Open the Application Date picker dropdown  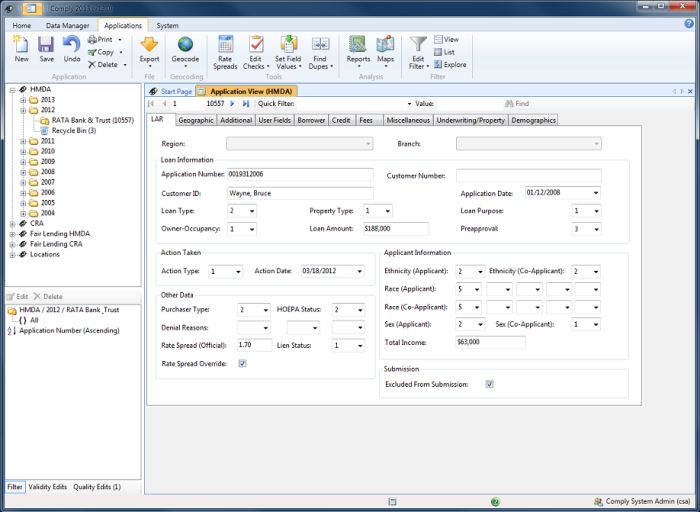[x=596, y=193]
